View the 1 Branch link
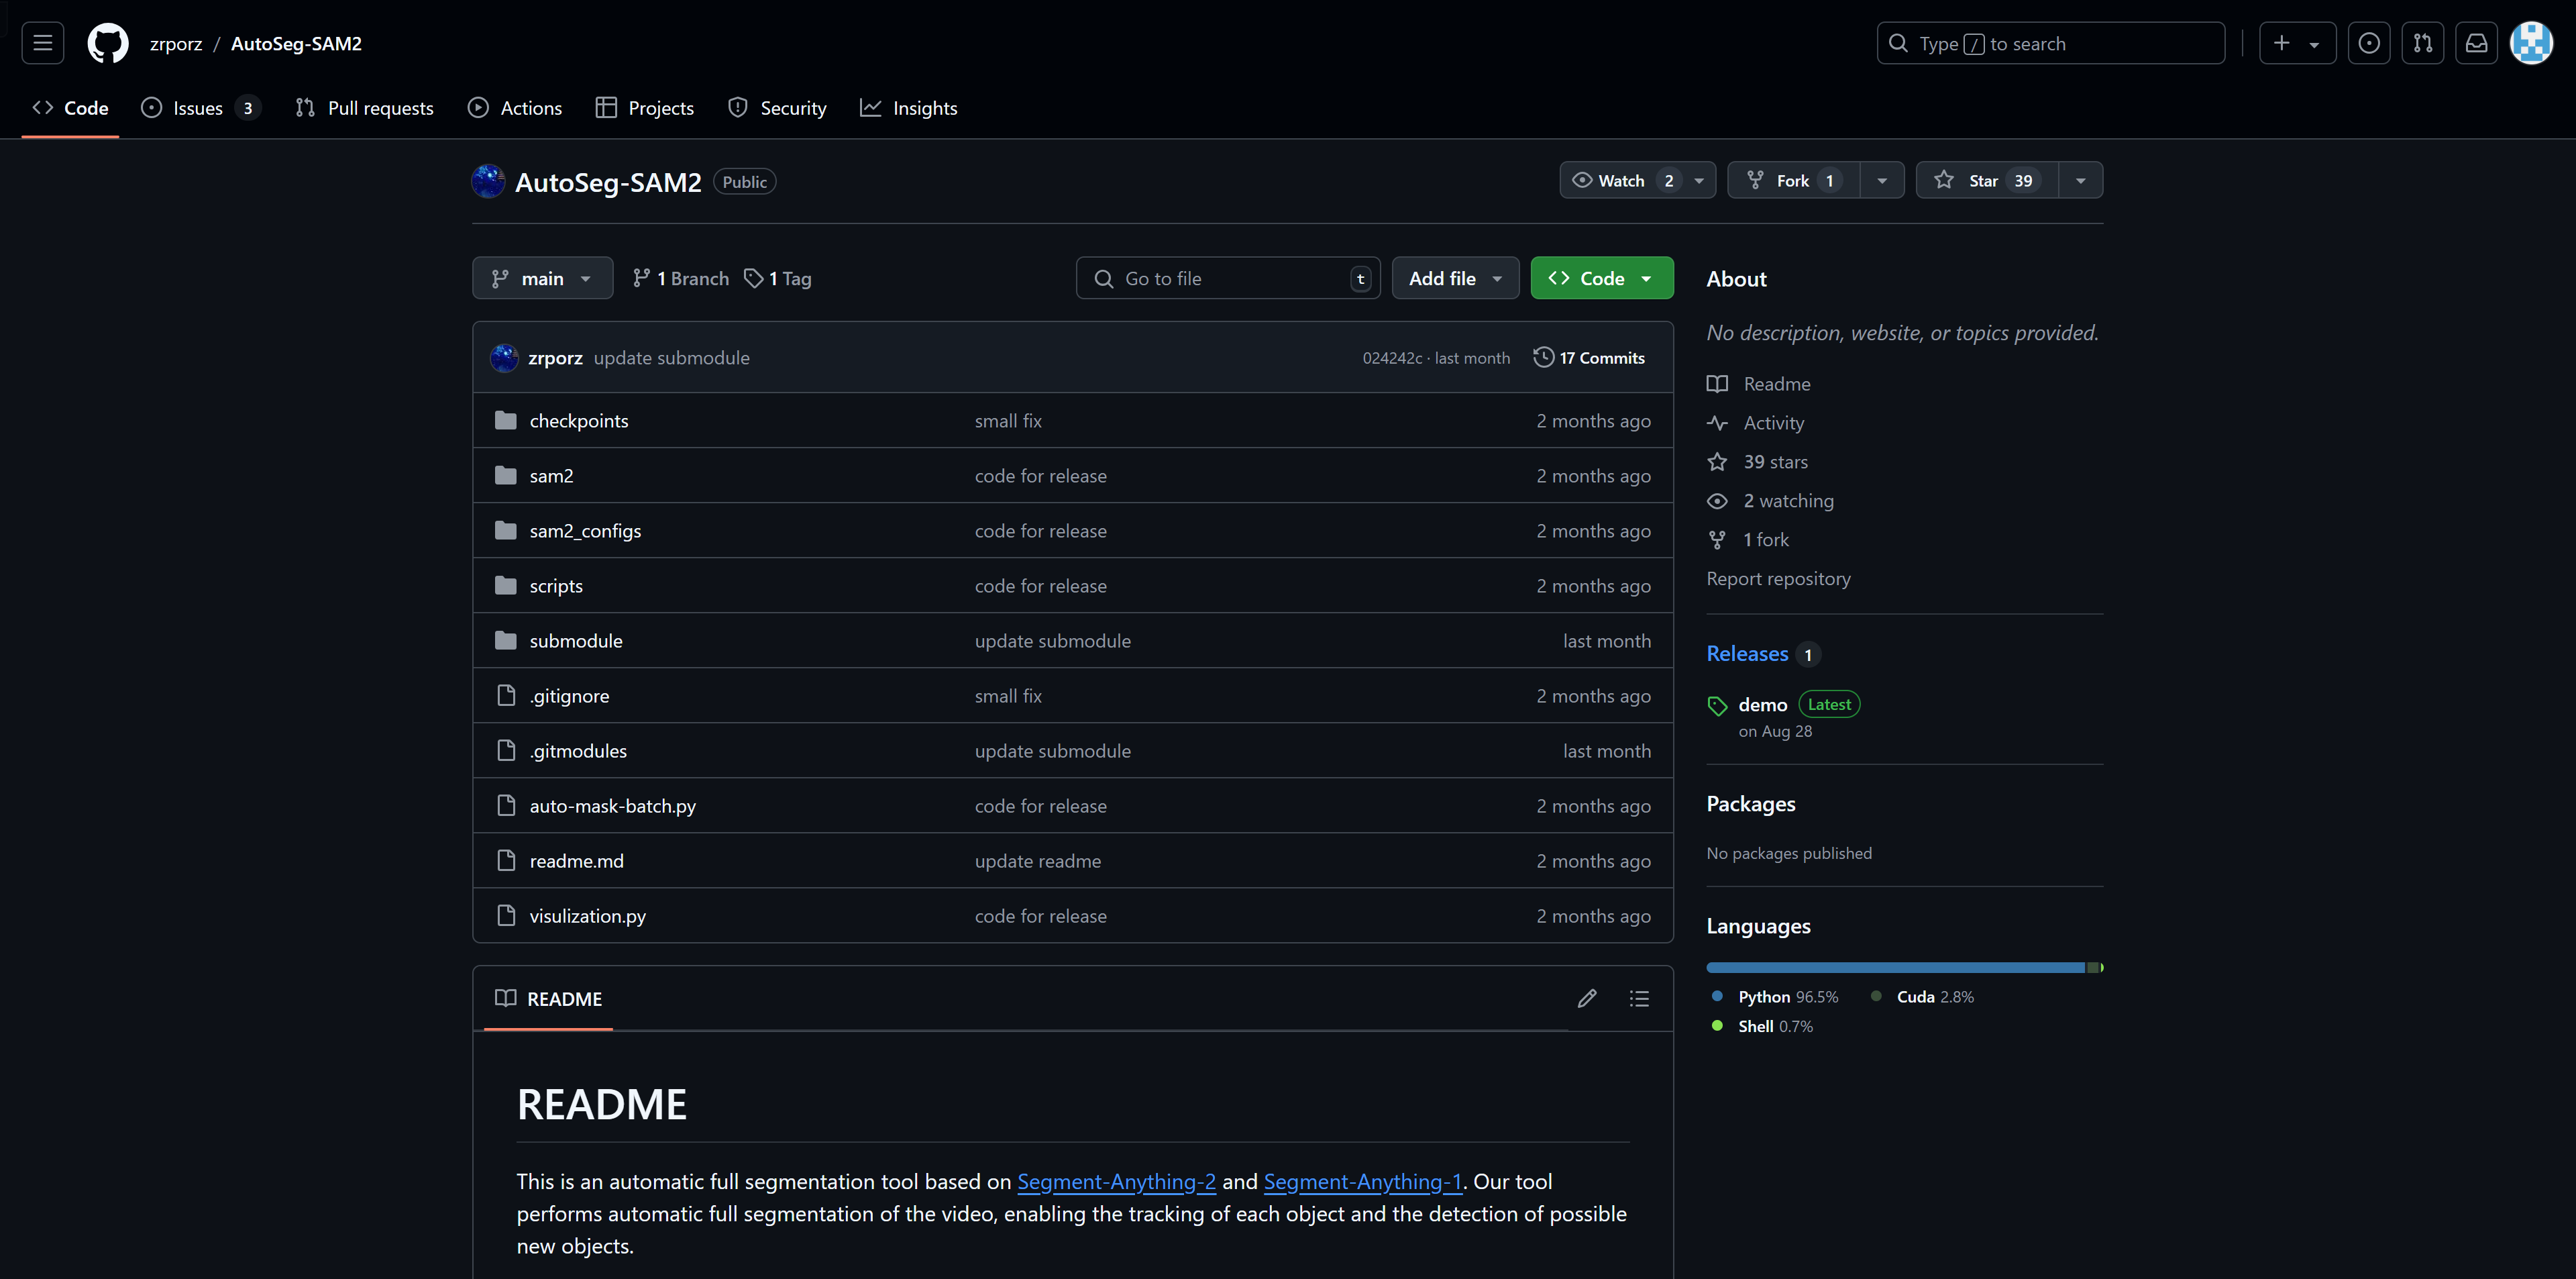 [x=681, y=278]
